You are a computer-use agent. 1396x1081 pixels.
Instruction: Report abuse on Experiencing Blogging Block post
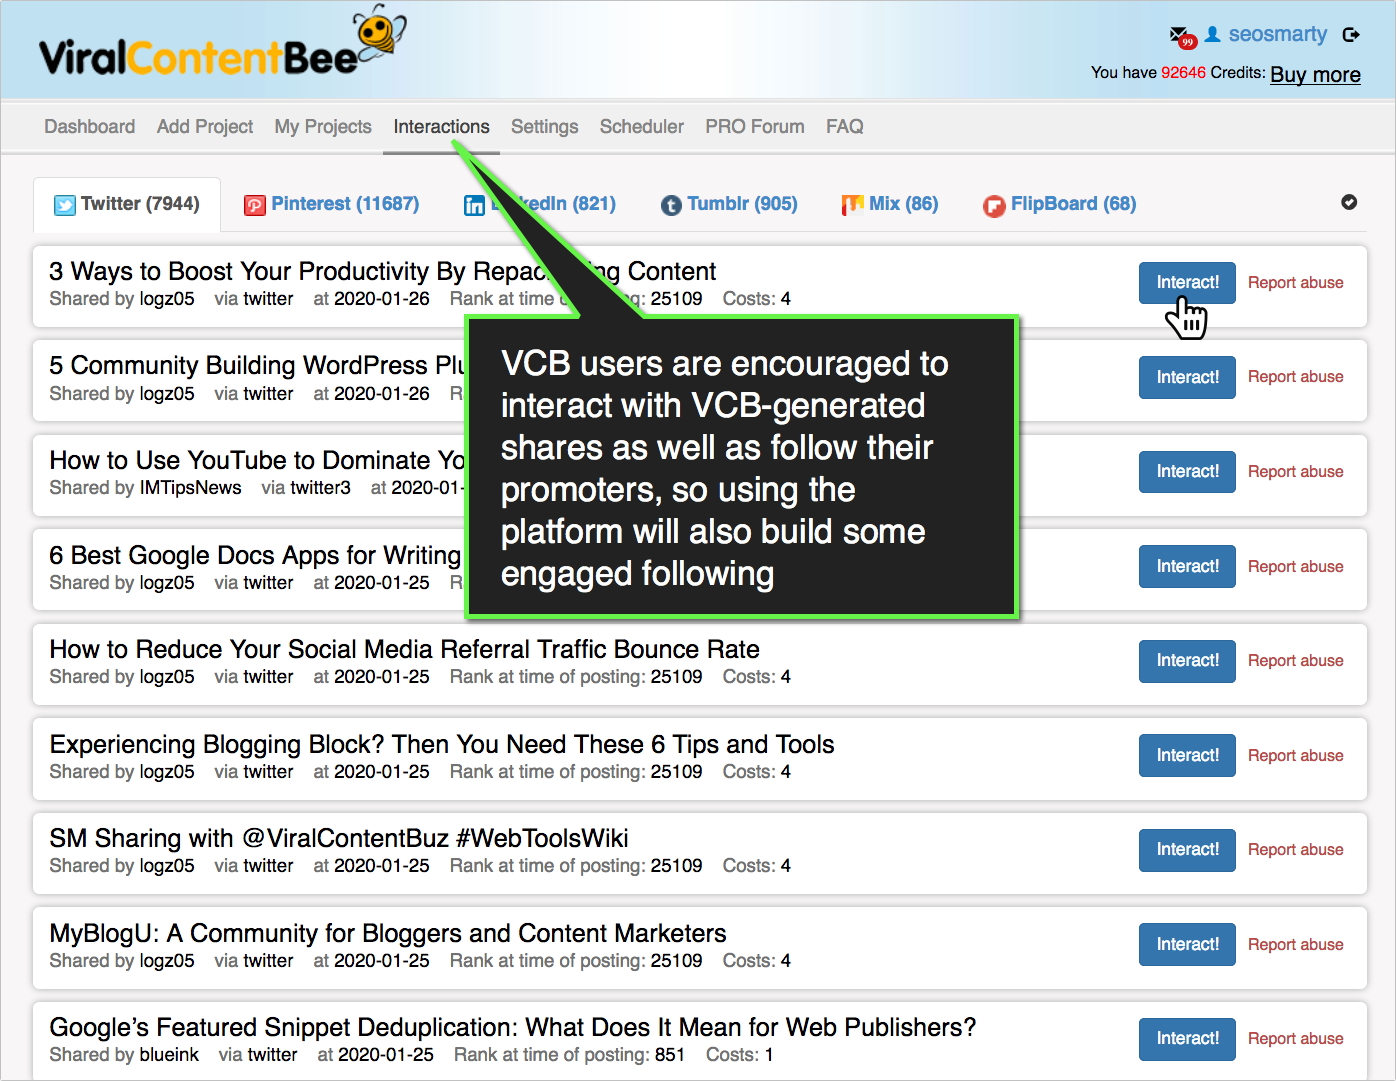[1295, 755]
